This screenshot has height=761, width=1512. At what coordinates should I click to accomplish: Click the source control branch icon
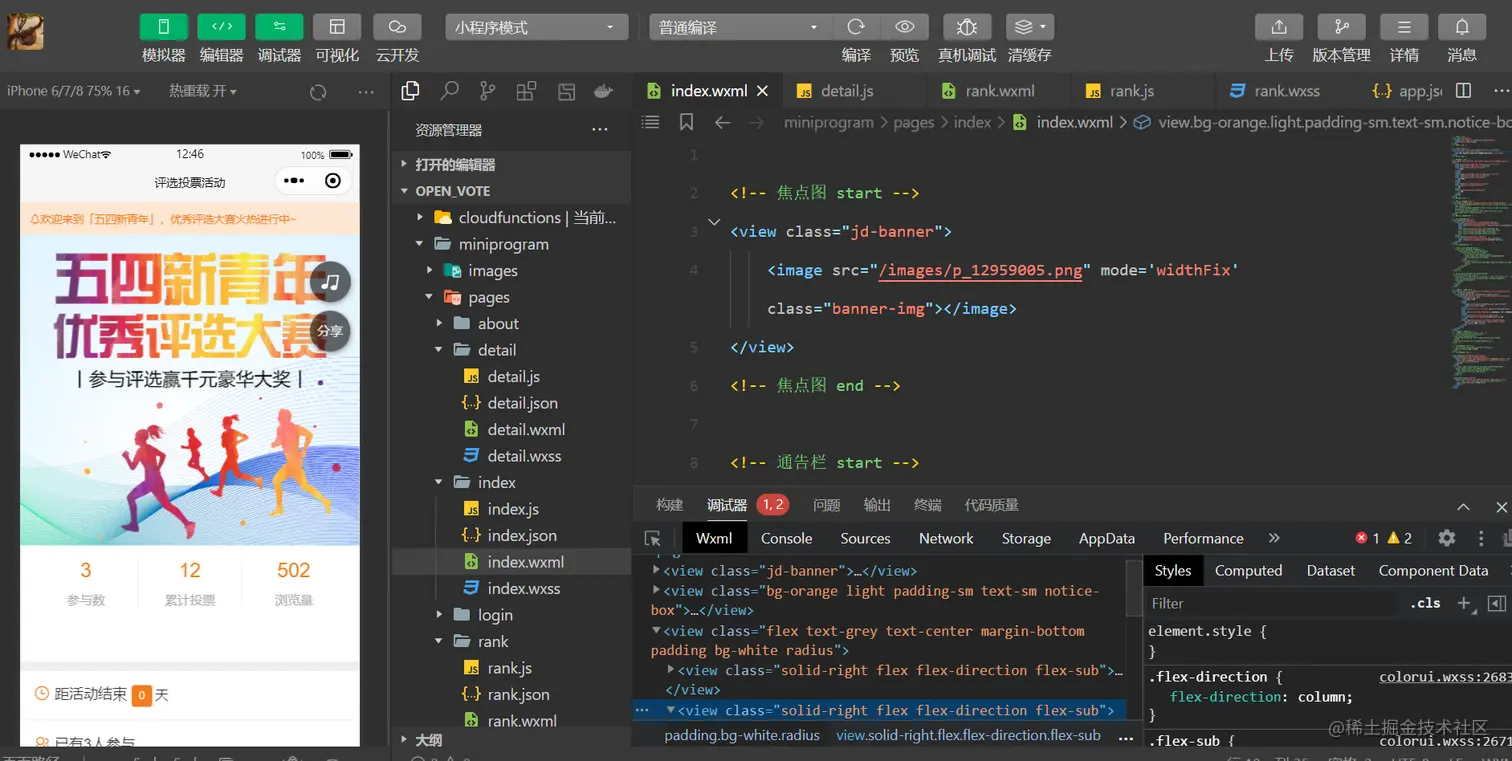(x=488, y=91)
